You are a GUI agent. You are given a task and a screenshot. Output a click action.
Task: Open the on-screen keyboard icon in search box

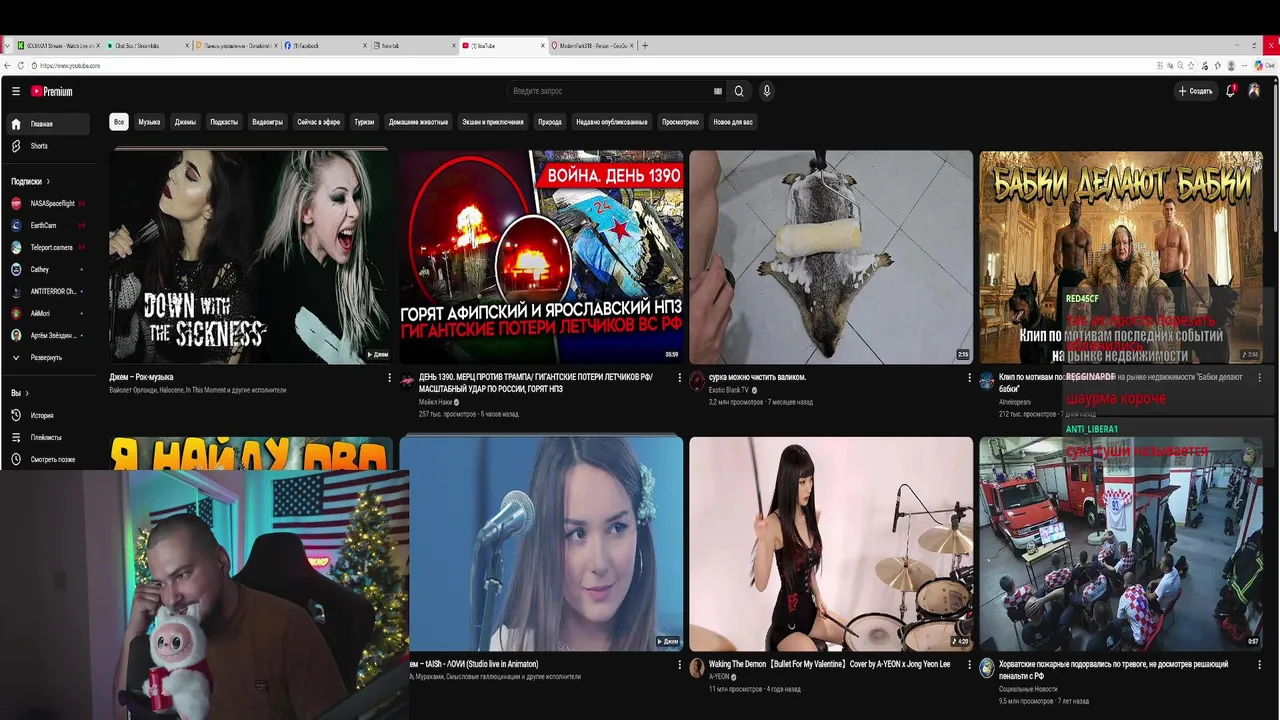click(718, 91)
